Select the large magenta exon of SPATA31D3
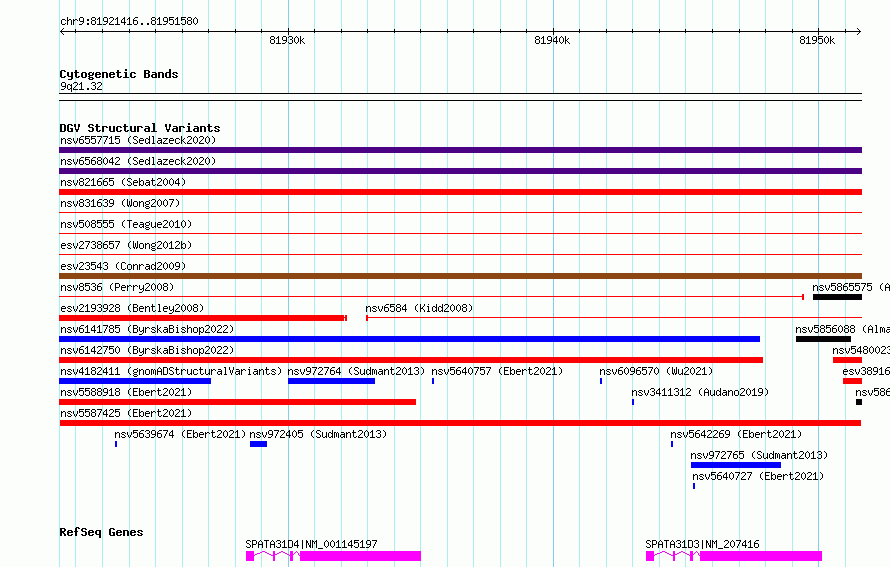The image size is (890, 567). pyautogui.click(x=761, y=556)
